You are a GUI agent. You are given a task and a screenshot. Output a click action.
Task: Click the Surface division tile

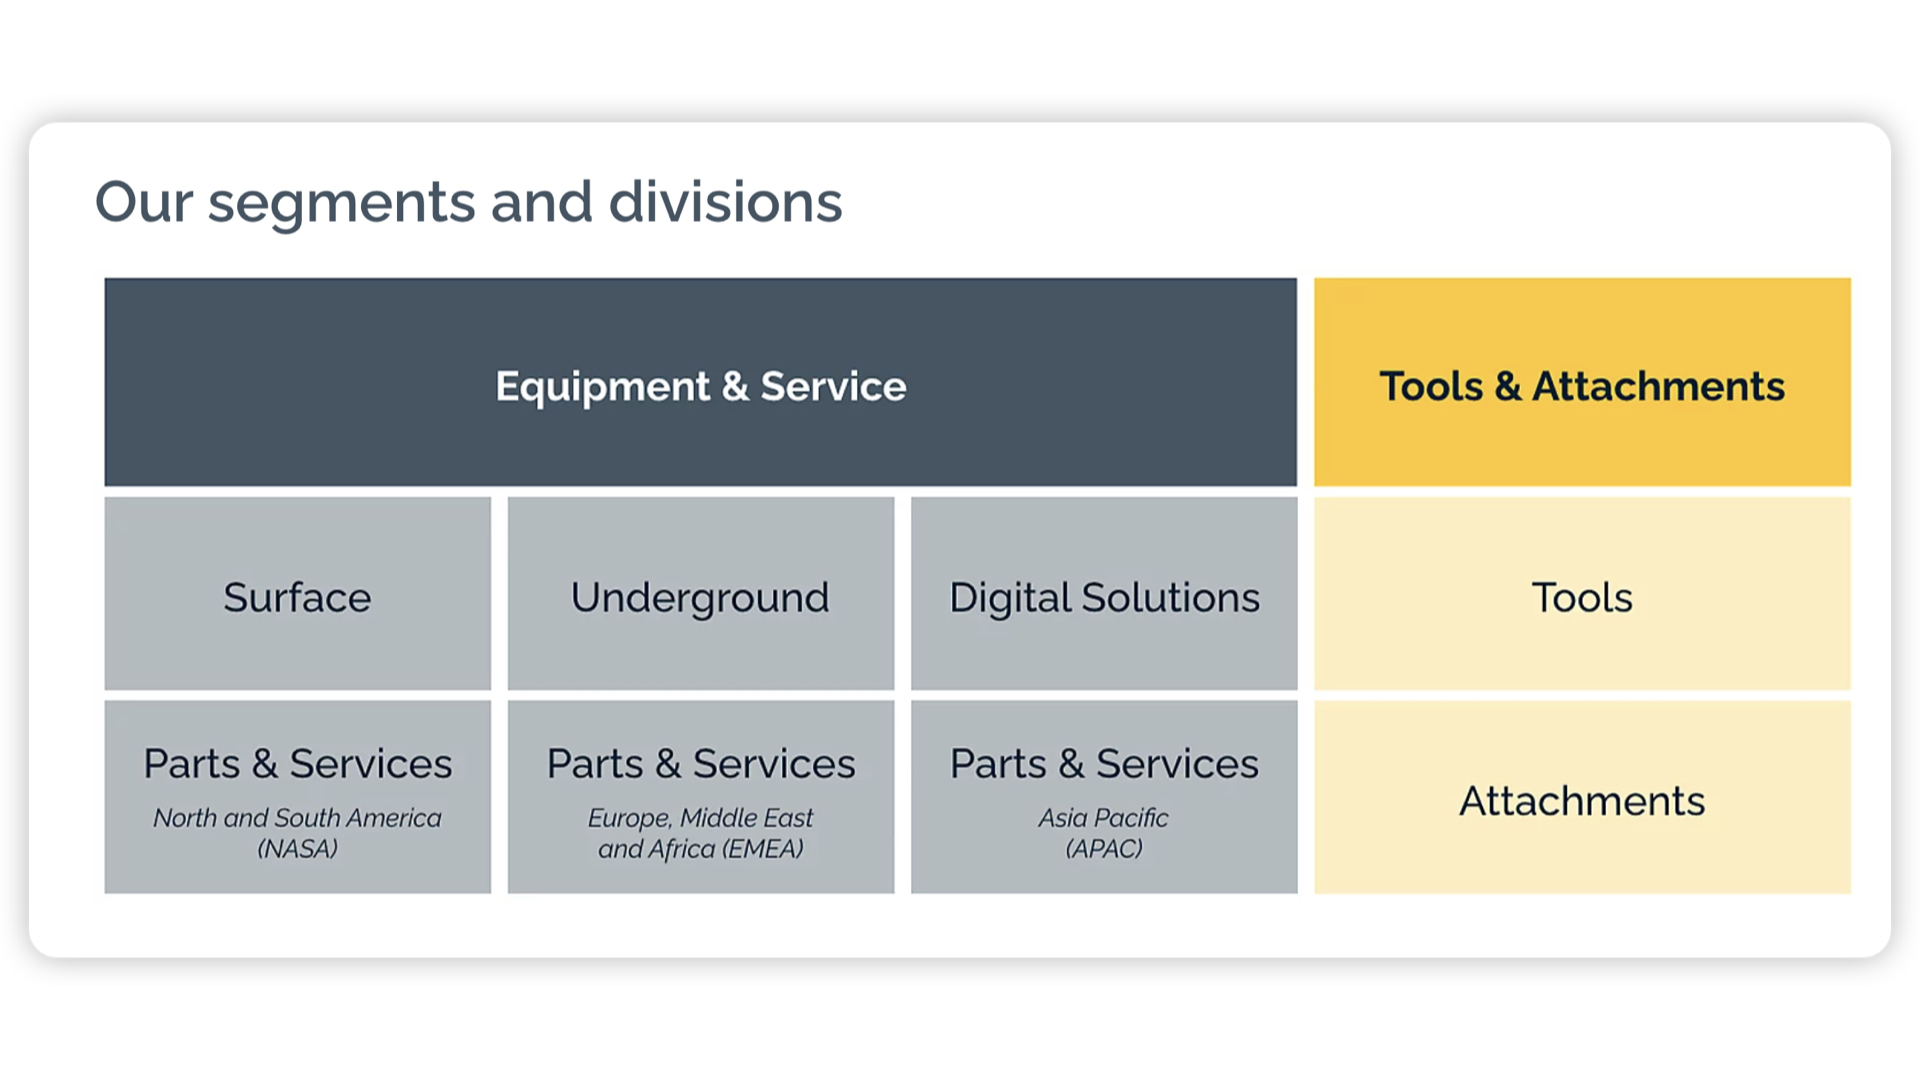tap(297, 594)
